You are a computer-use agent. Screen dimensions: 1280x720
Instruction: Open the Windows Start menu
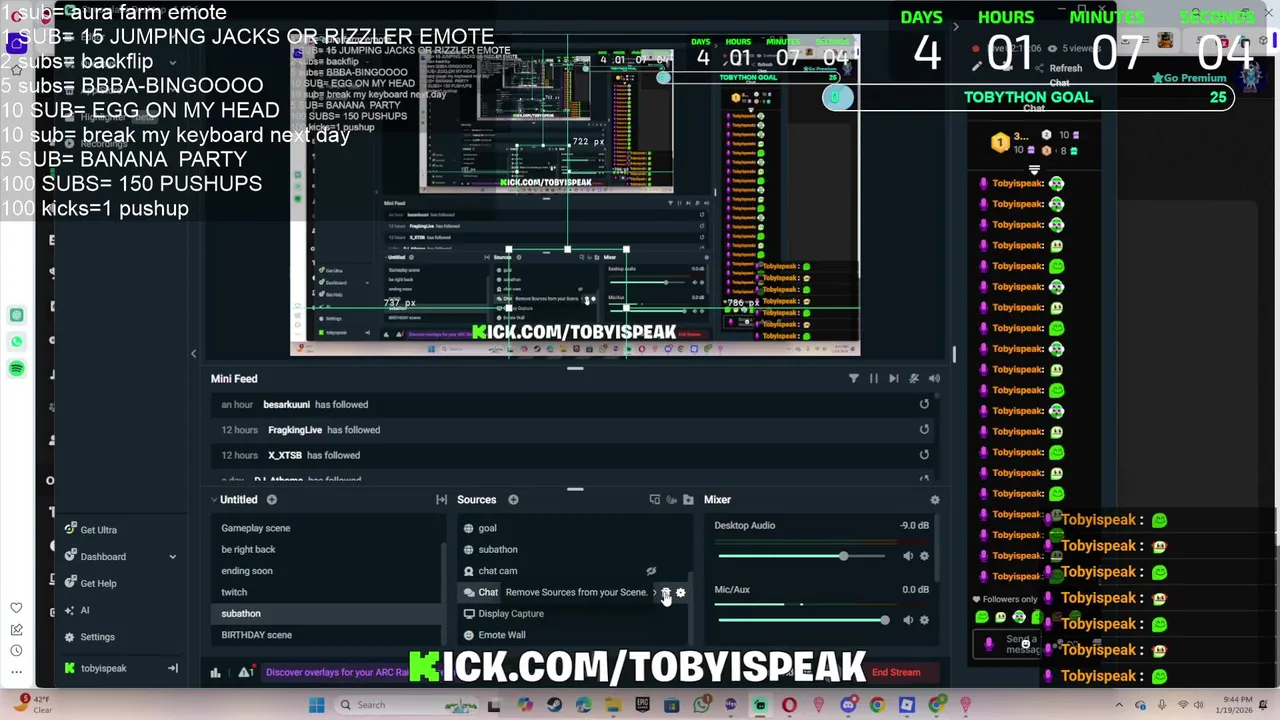[316, 705]
